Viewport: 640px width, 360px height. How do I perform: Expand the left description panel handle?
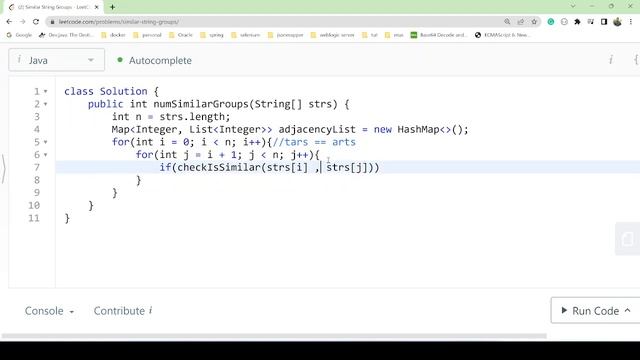[x=3, y=168]
